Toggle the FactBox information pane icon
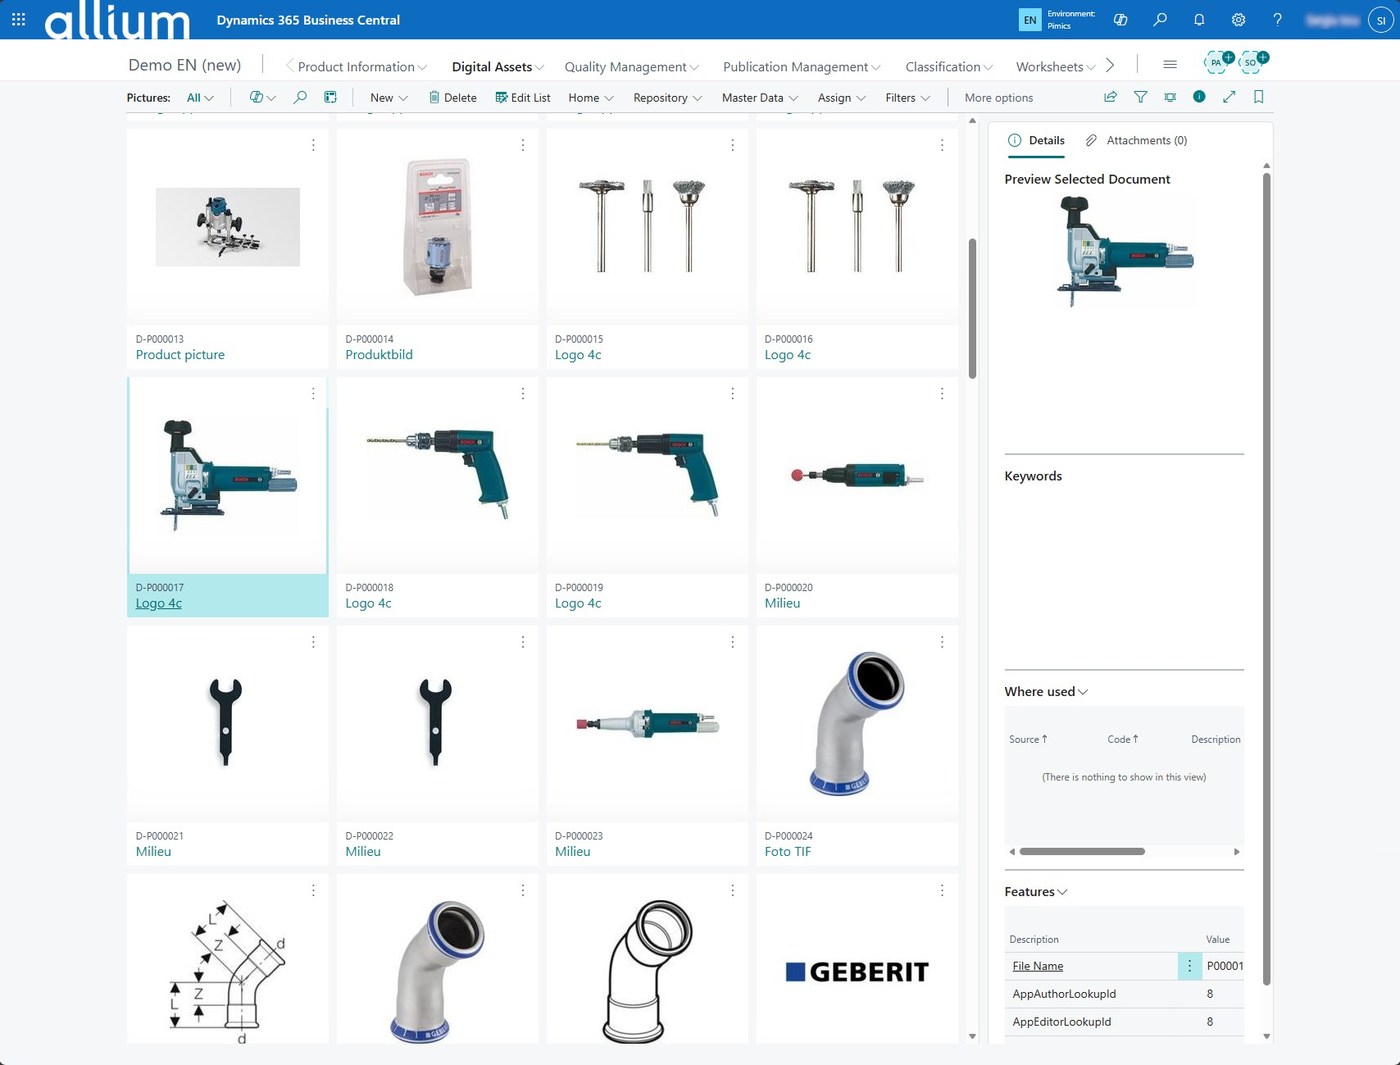The height and width of the screenshot is (1065, 1400). [x=1199, y=97]
